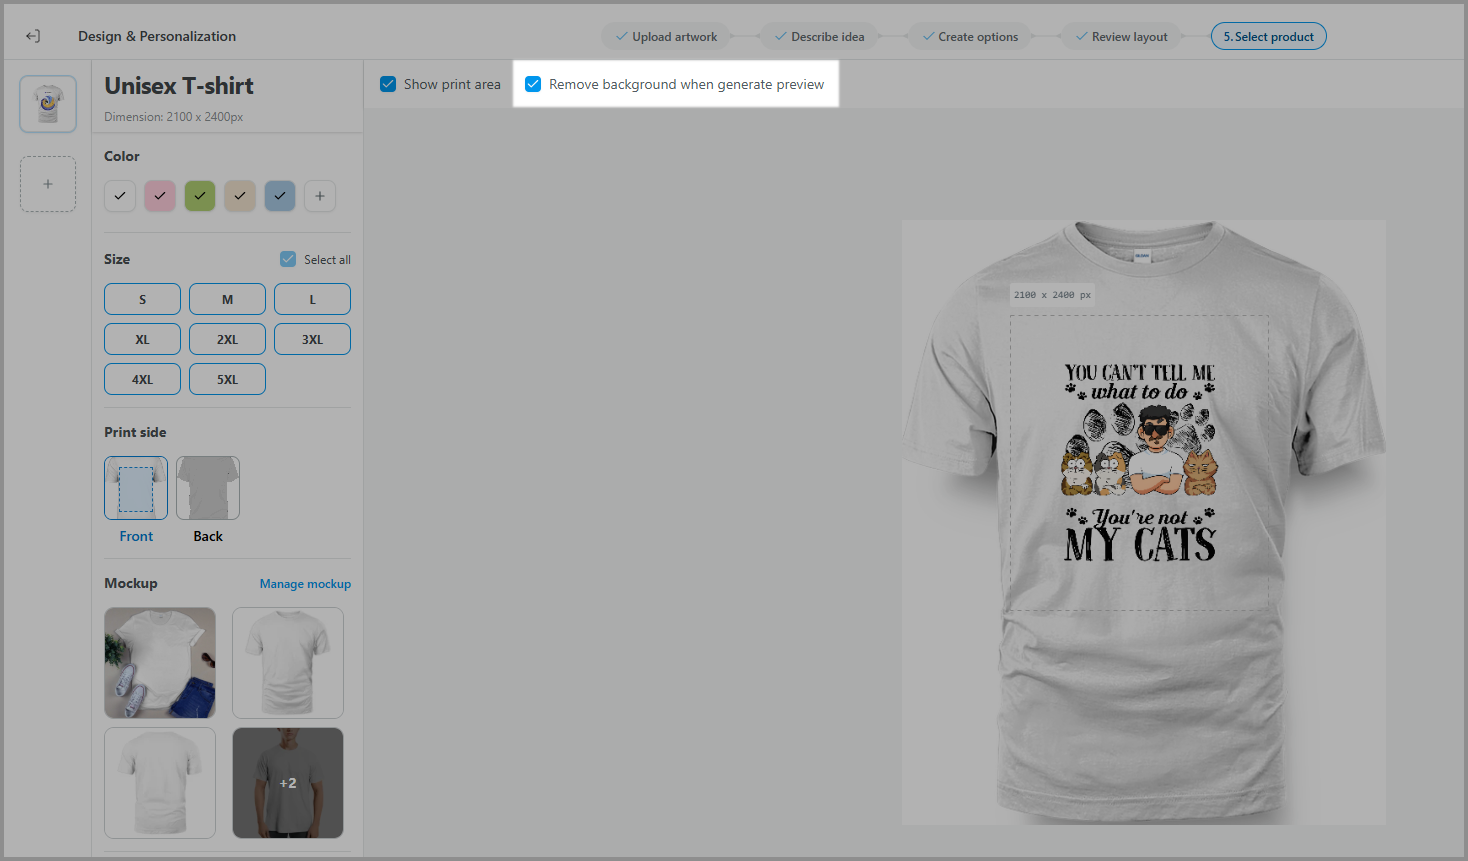The height and width of the screenshot is (861, 1468).
Task: Toggle Show print area checkbox
Action: click(x=388, y=84)
